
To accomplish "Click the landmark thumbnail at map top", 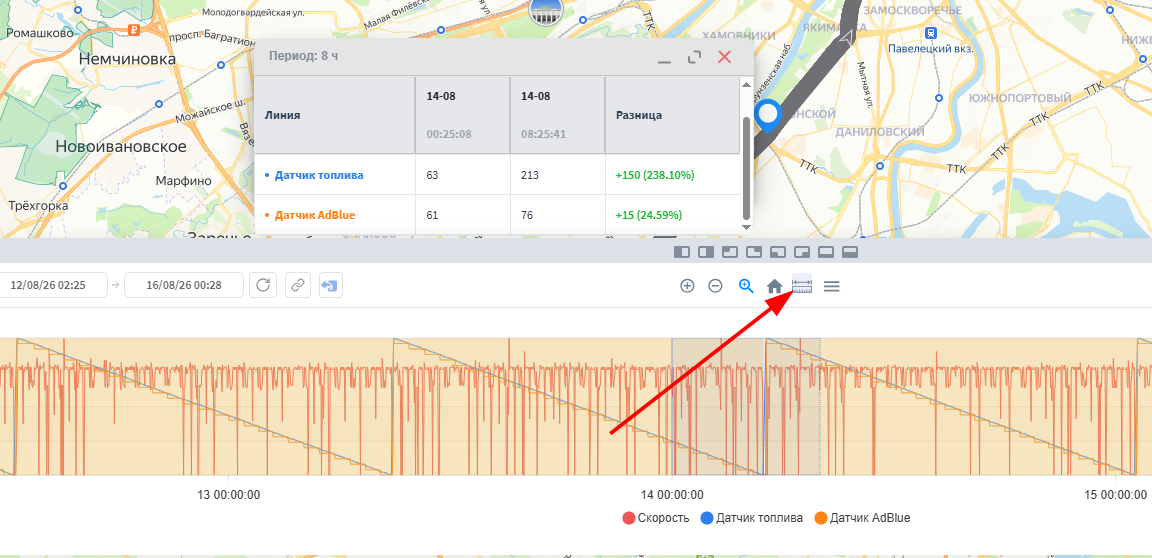I will [x=546, y=9].
